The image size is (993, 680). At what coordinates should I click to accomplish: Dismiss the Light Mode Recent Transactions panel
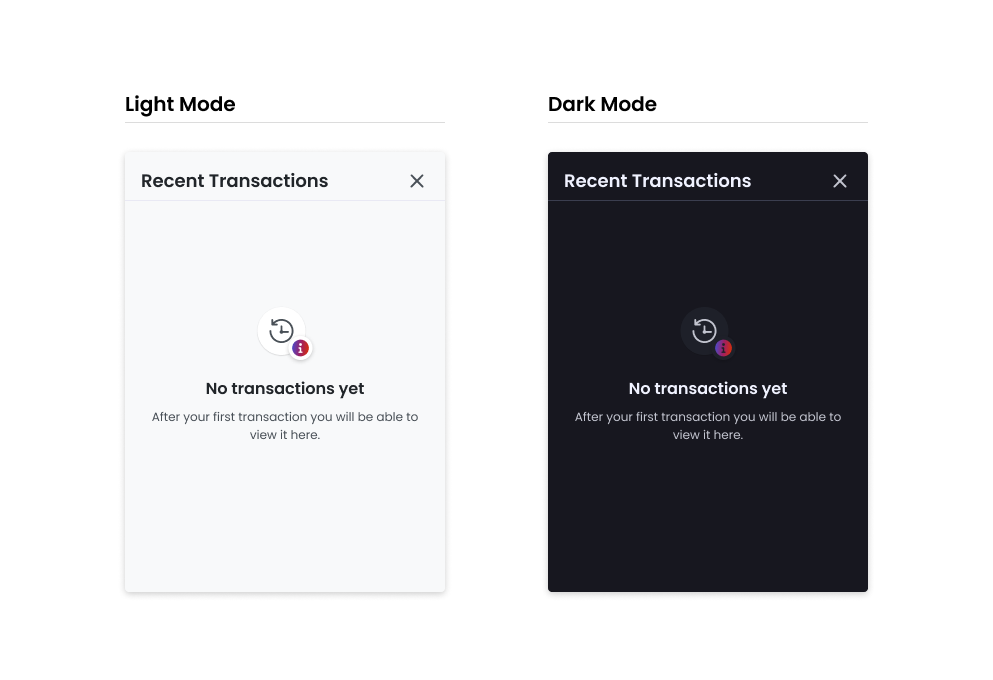417,181
